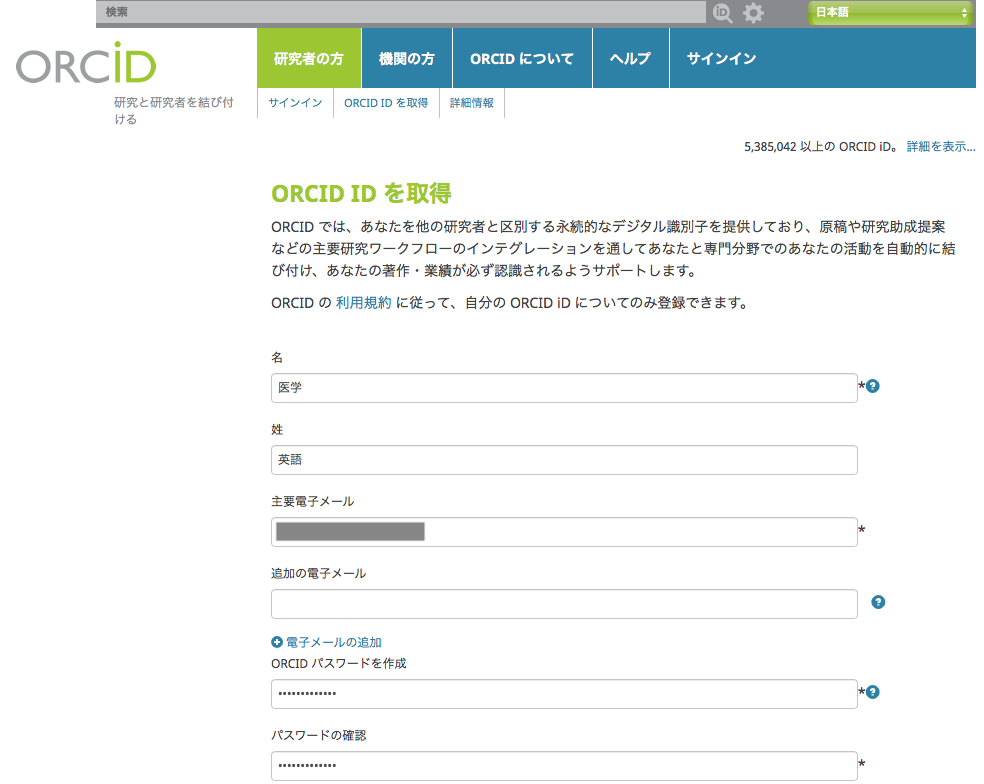Click the ORCID iD search icon

coord(722,13)
